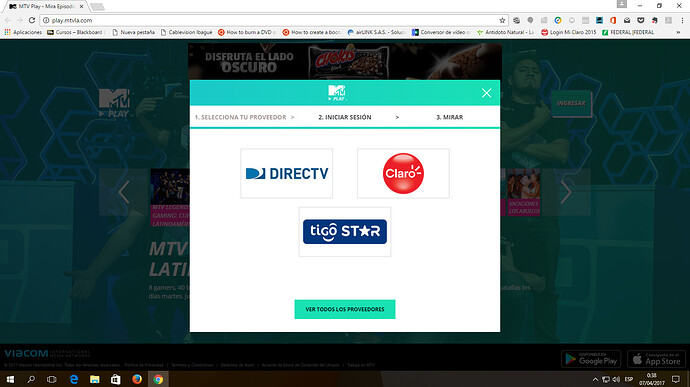
Task: Close the MTV Play provider dialog
Action: [x=486, y=93]
